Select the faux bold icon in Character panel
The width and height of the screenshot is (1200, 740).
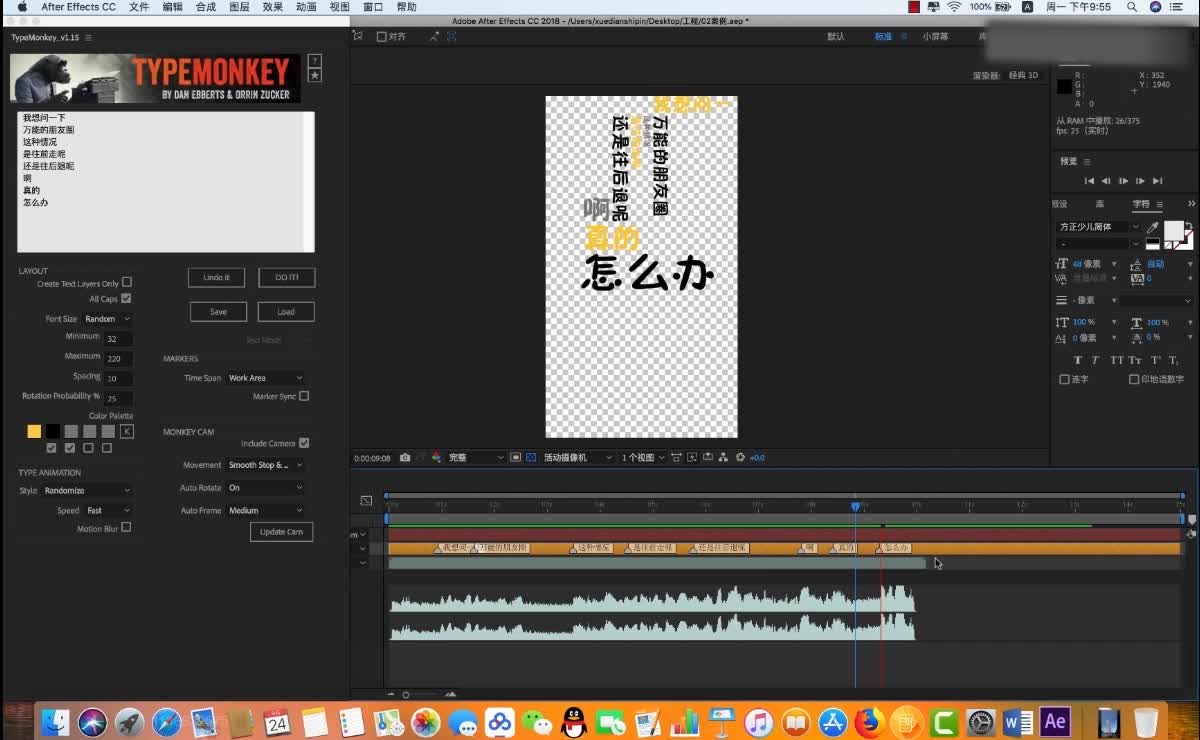click(1078, 360)
